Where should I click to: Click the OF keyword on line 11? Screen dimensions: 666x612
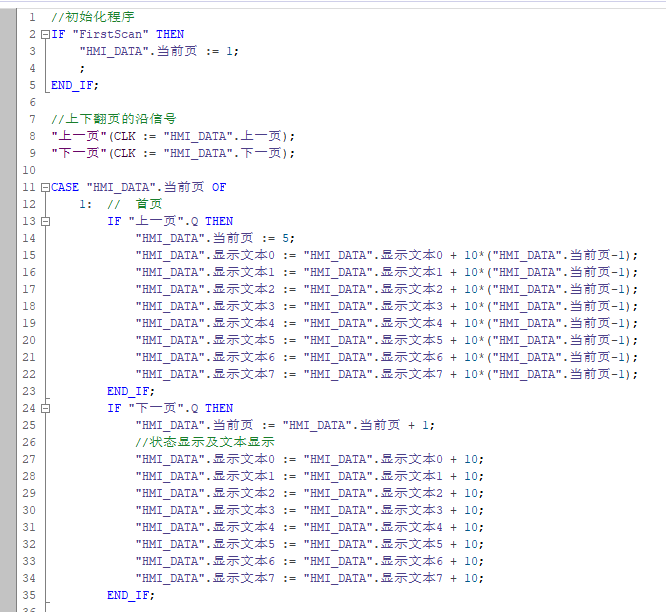pyautogui.click(x=219, y=187)
